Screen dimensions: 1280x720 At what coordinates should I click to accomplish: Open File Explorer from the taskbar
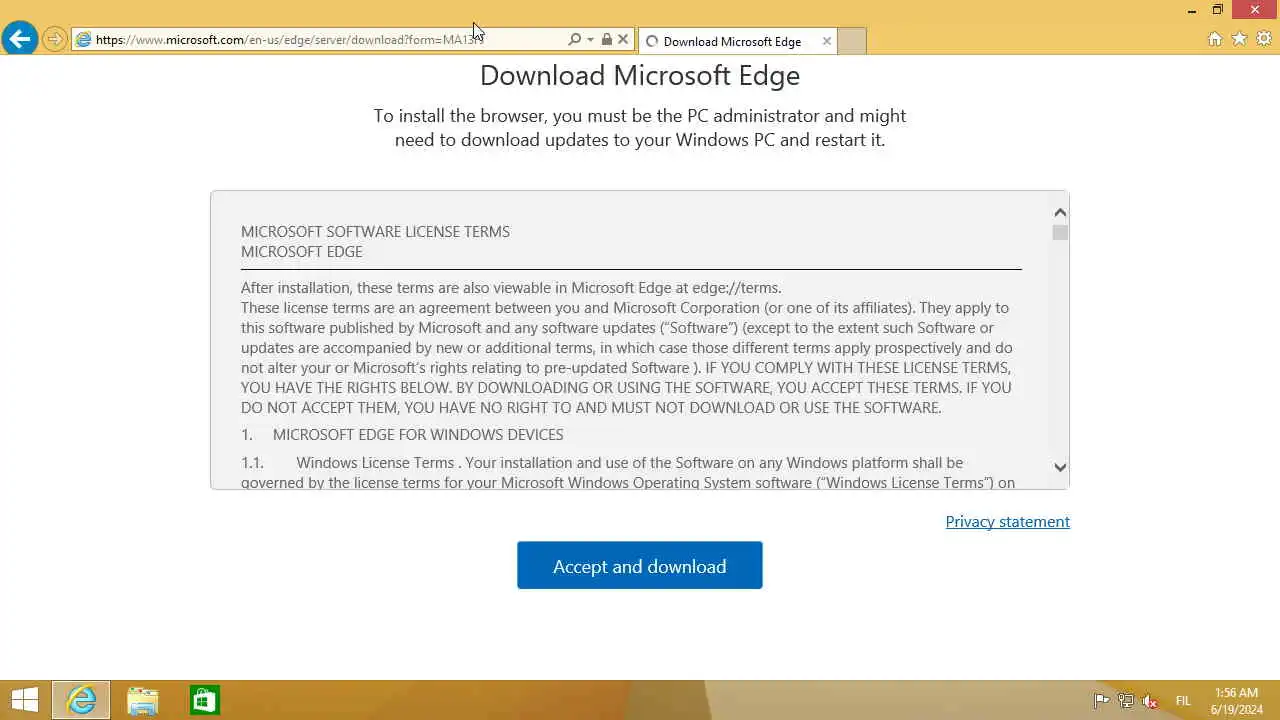click(143, 700)
